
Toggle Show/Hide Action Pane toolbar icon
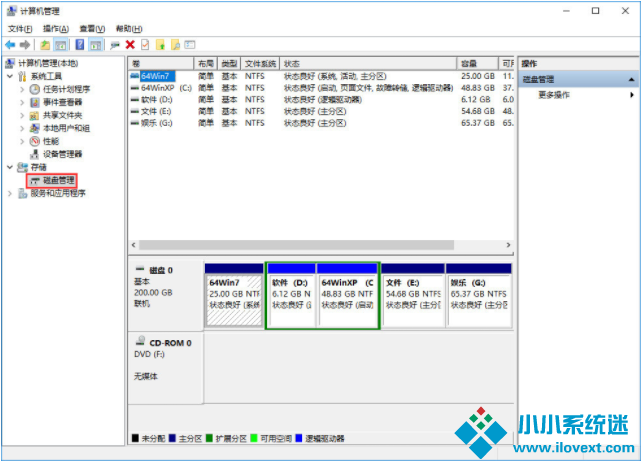(96, 45)
